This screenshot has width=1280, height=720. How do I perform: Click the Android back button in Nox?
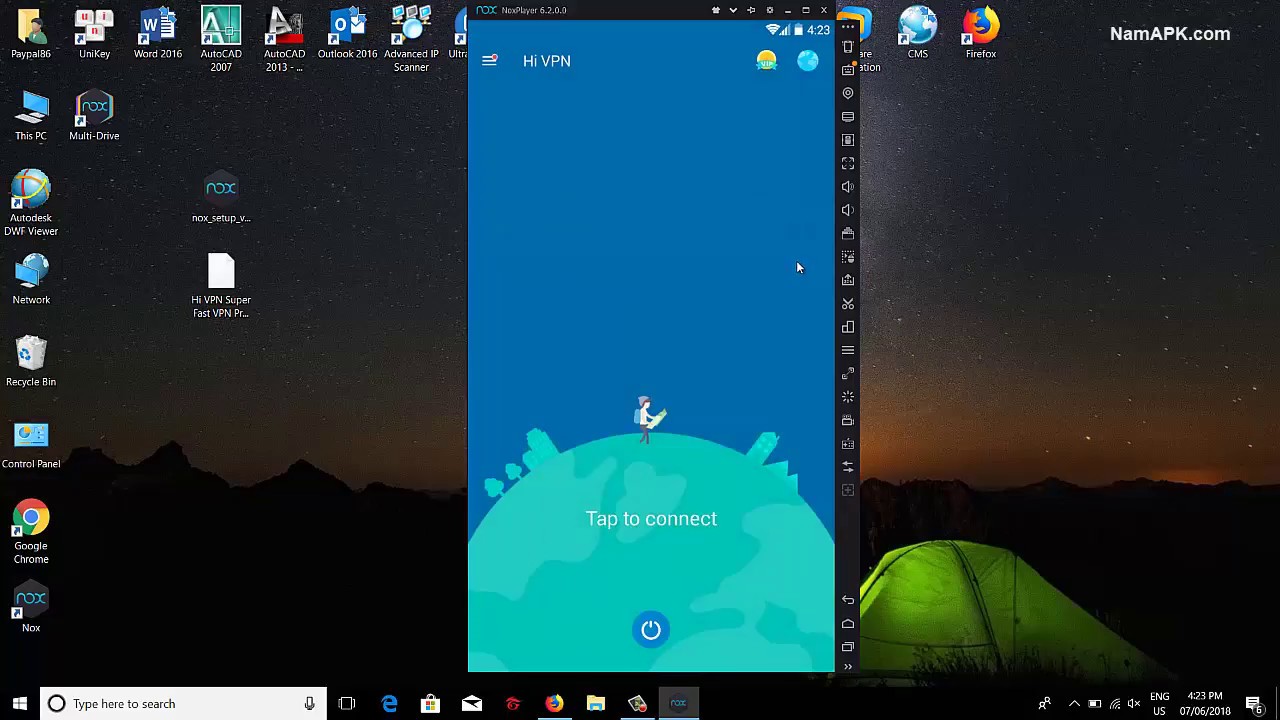coord(848,600)
